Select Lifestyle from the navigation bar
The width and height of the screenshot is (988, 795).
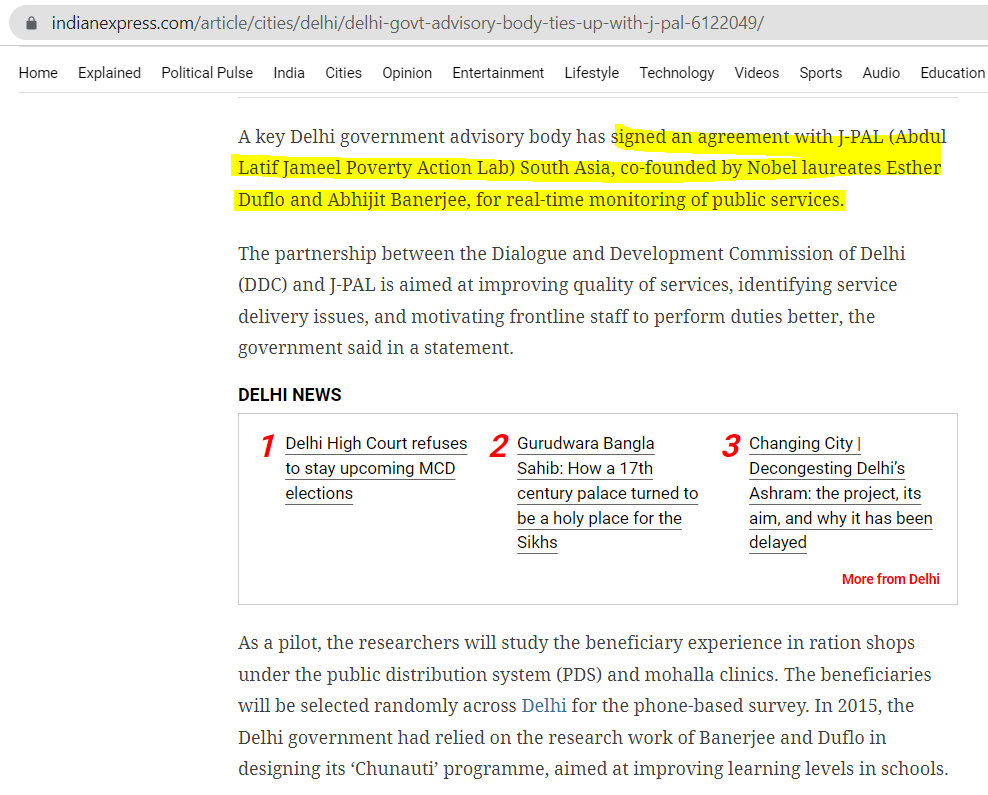[591, 73]
